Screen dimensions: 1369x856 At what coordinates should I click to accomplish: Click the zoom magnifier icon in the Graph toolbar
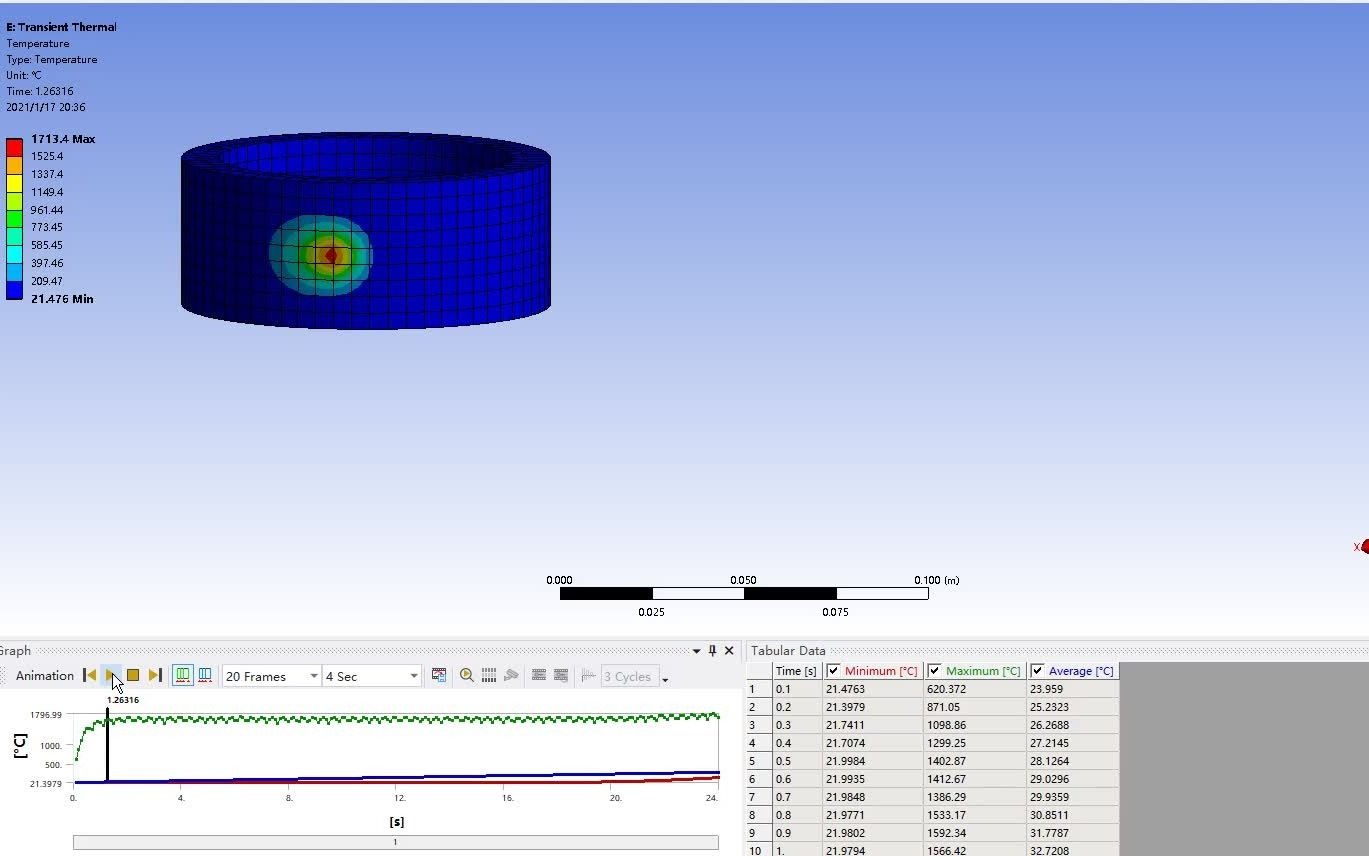click(467, 676)
